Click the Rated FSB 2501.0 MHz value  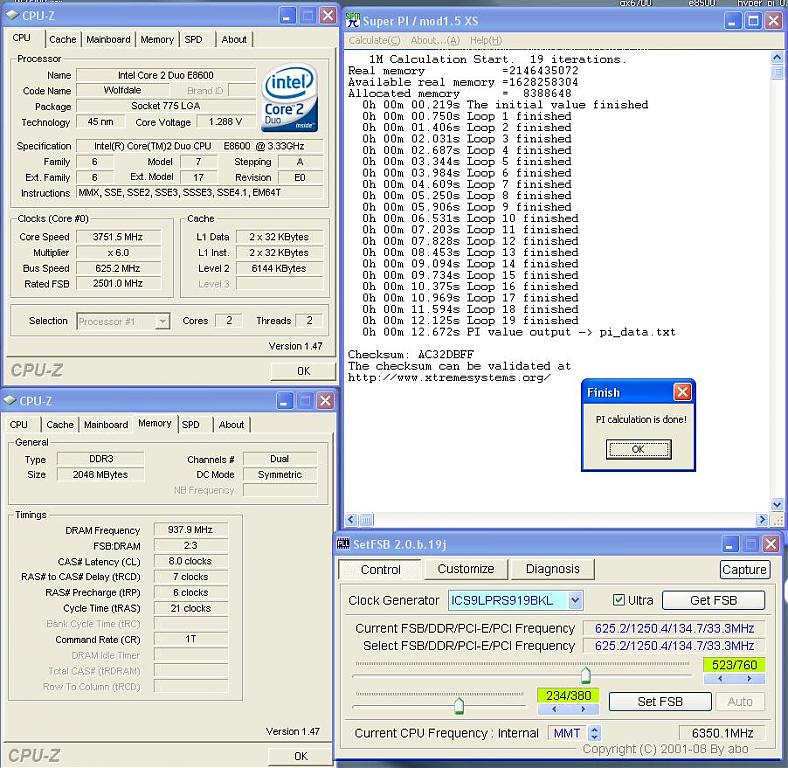tap(118, 283)
